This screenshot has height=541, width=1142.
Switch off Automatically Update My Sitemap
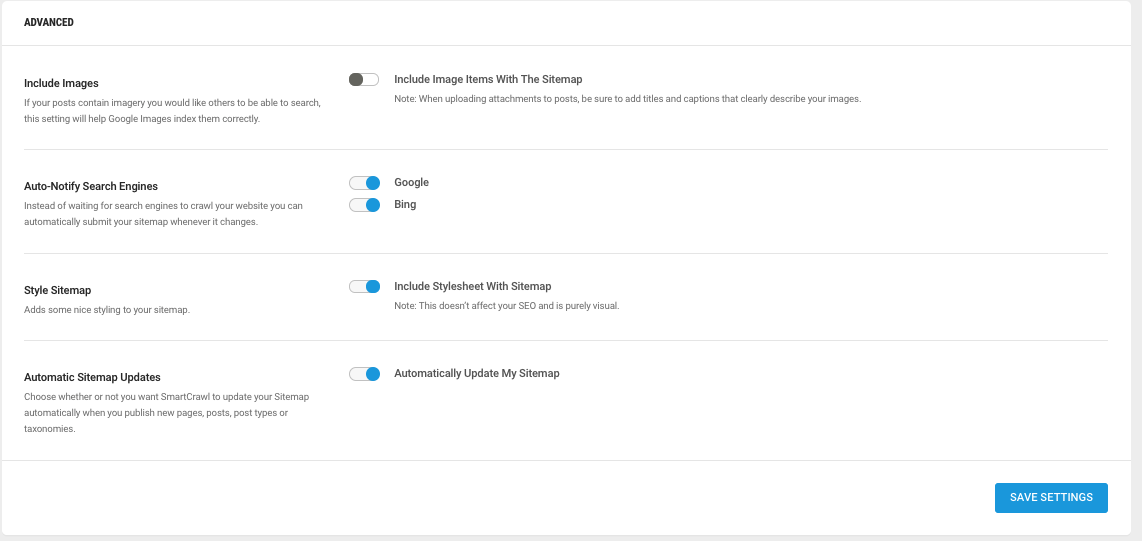coord(364,374)
